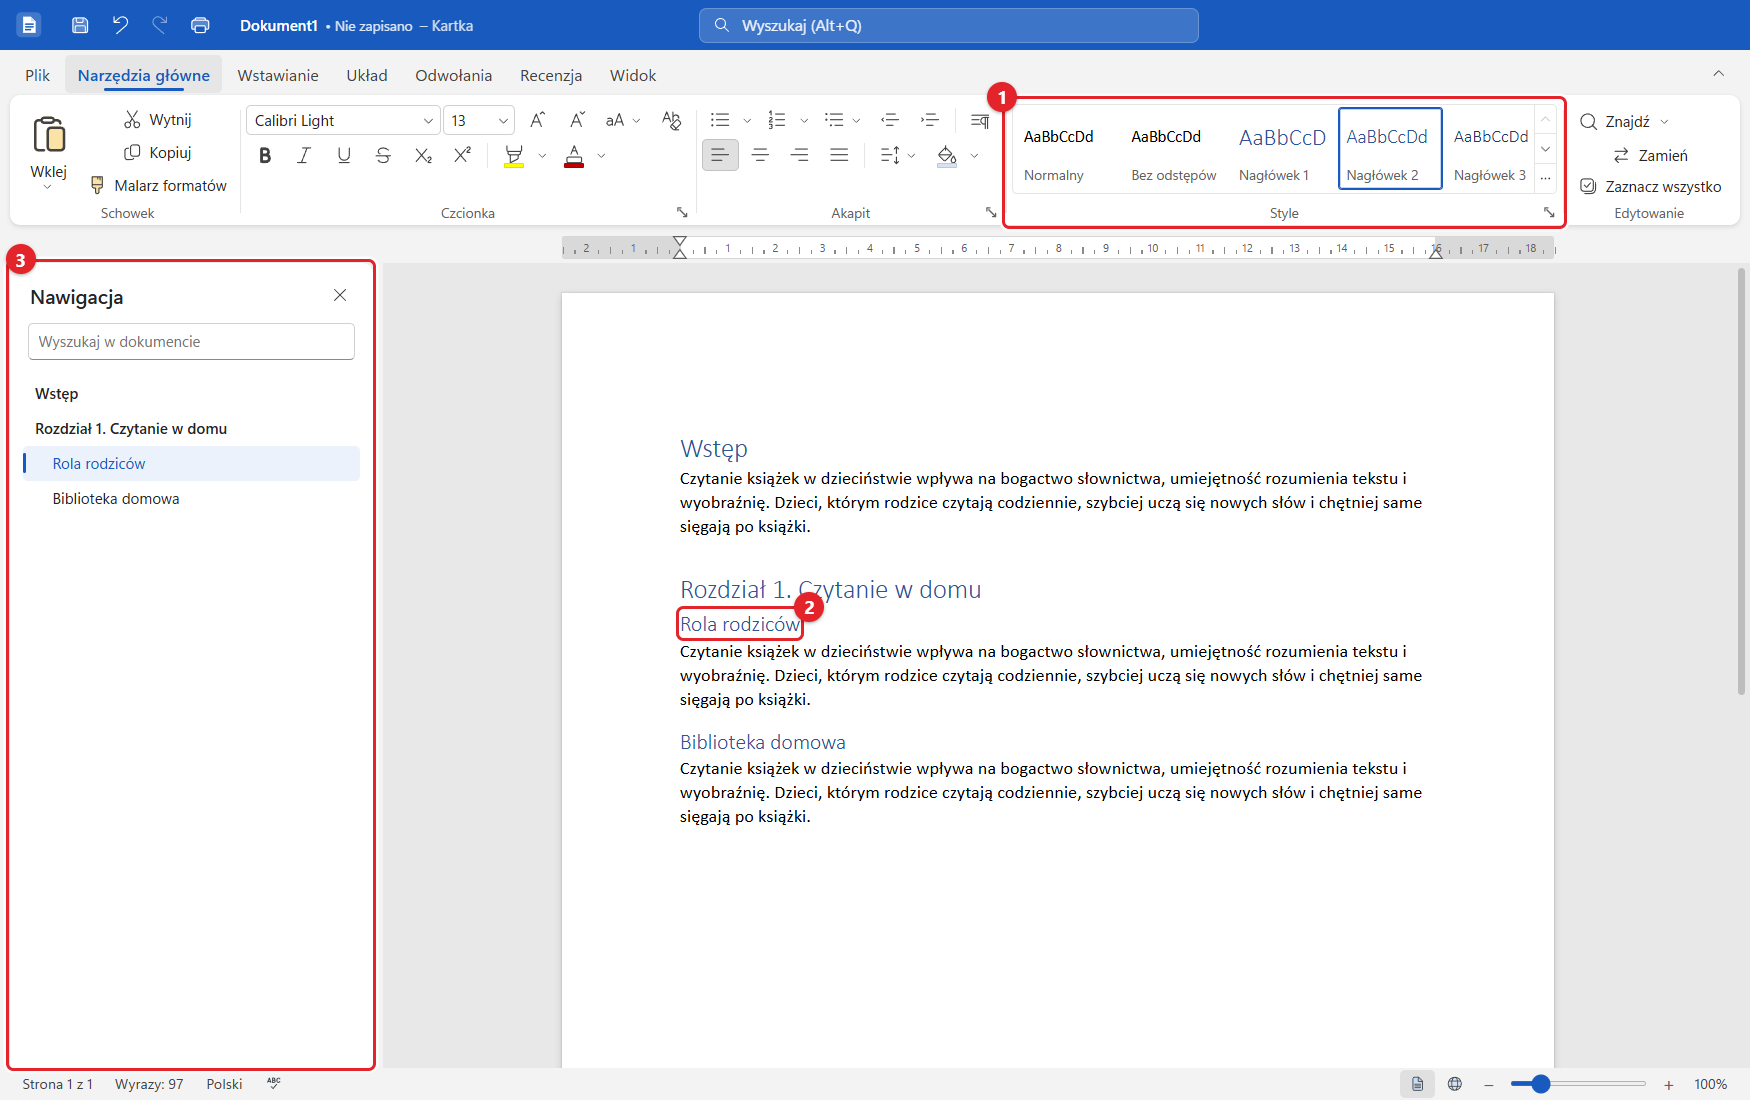Increase paragraph indent
Image resolution: width=1750 pixels, height=1100 pixels.
pyautogui.click(x=930, y=120)
